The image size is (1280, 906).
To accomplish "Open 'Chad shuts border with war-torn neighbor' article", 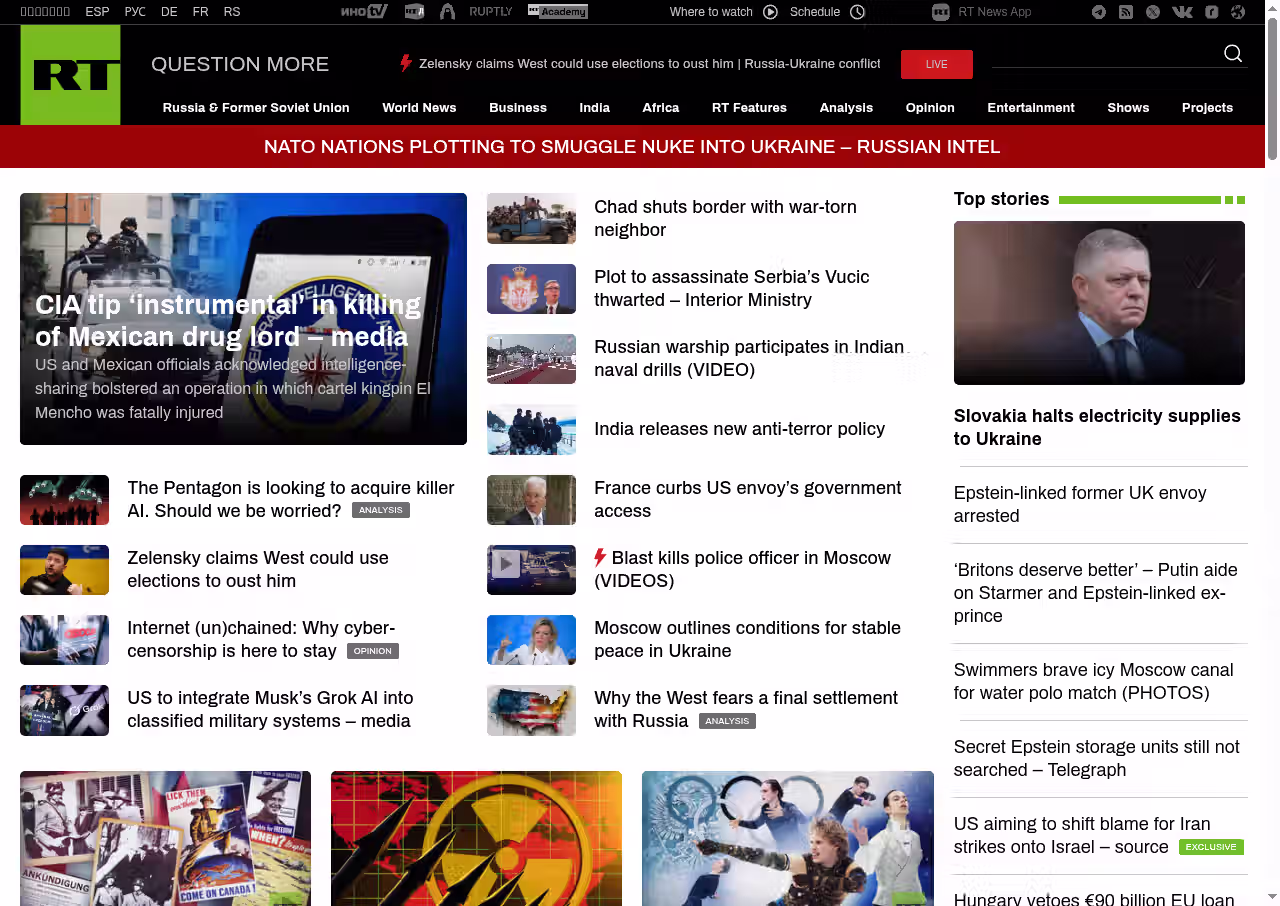I will 725,218.
